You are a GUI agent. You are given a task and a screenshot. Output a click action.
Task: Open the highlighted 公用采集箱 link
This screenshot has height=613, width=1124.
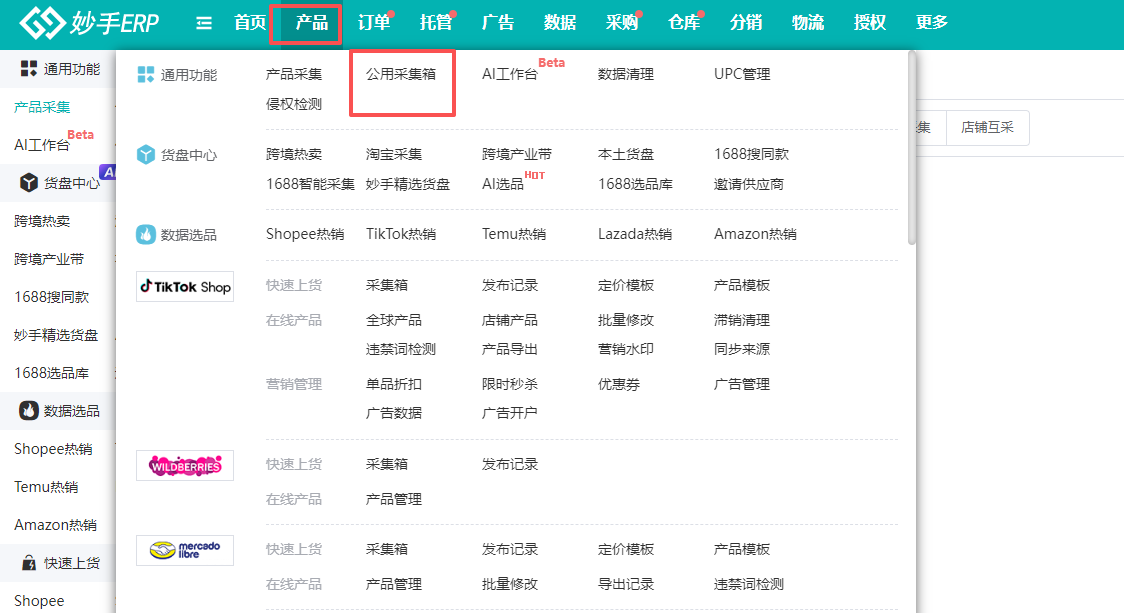point(402,73)
